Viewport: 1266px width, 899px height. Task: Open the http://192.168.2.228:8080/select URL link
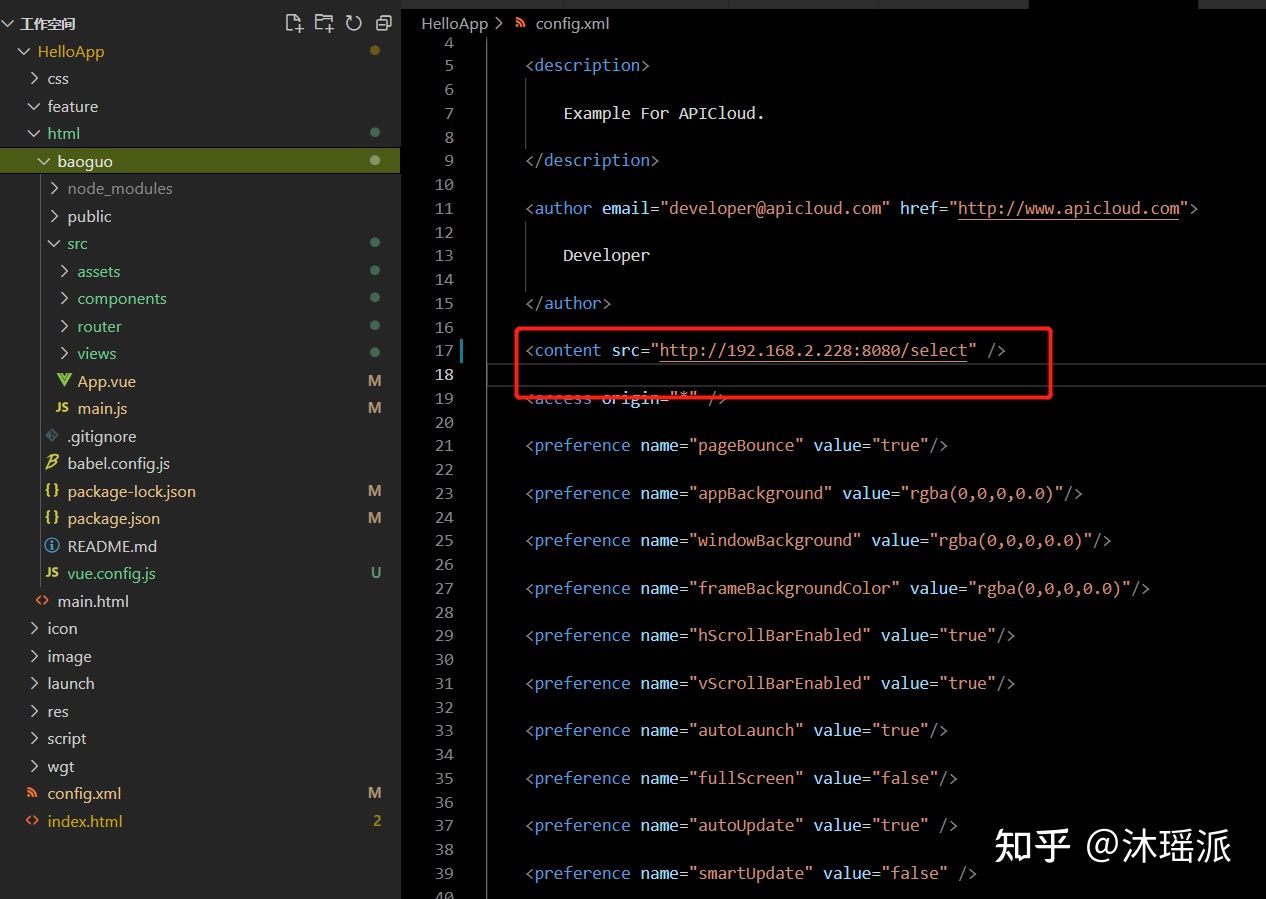click(813, 350)
